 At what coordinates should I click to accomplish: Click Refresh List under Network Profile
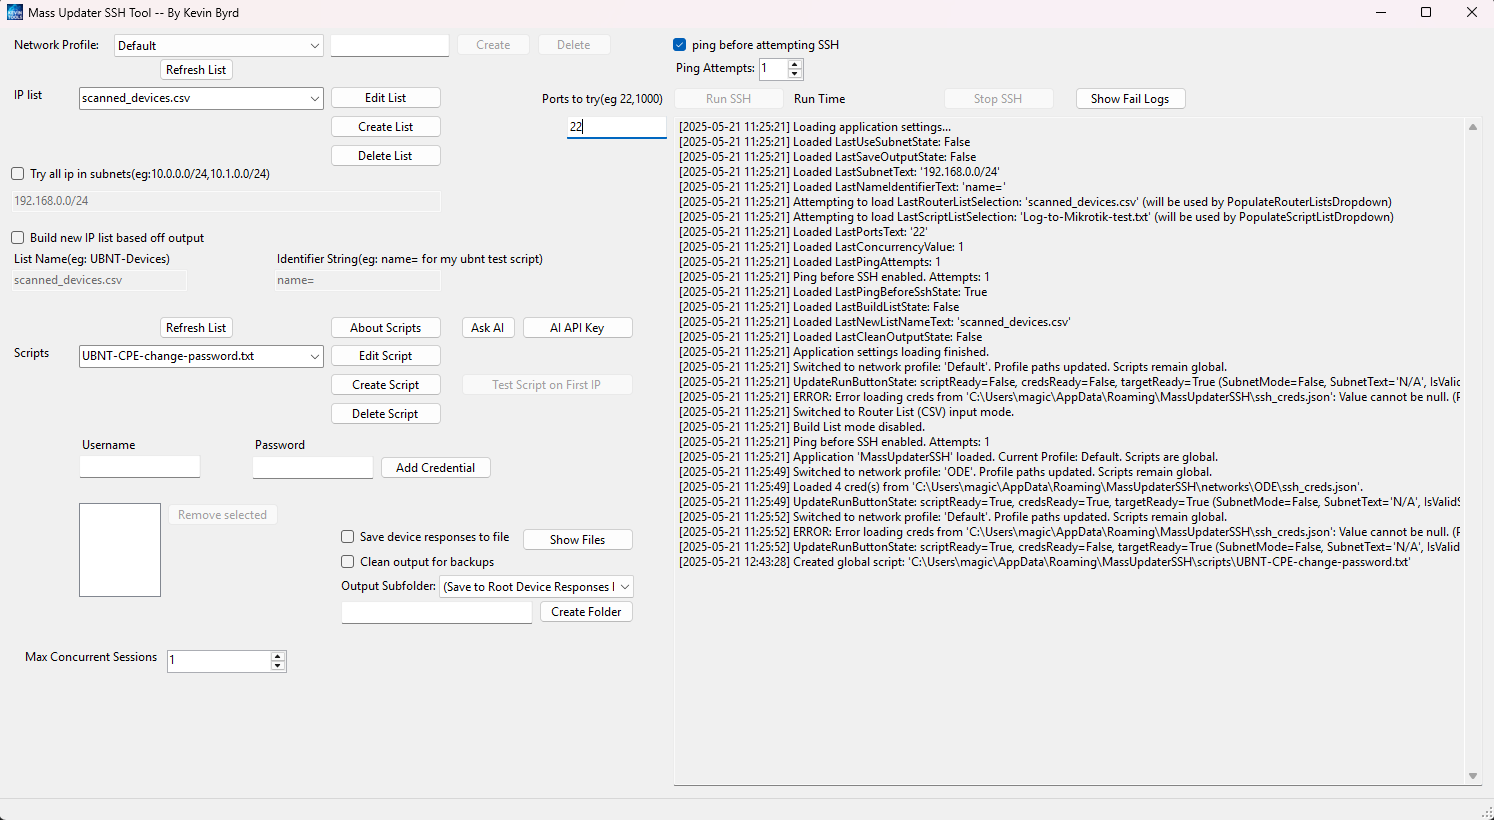point(196,69)
